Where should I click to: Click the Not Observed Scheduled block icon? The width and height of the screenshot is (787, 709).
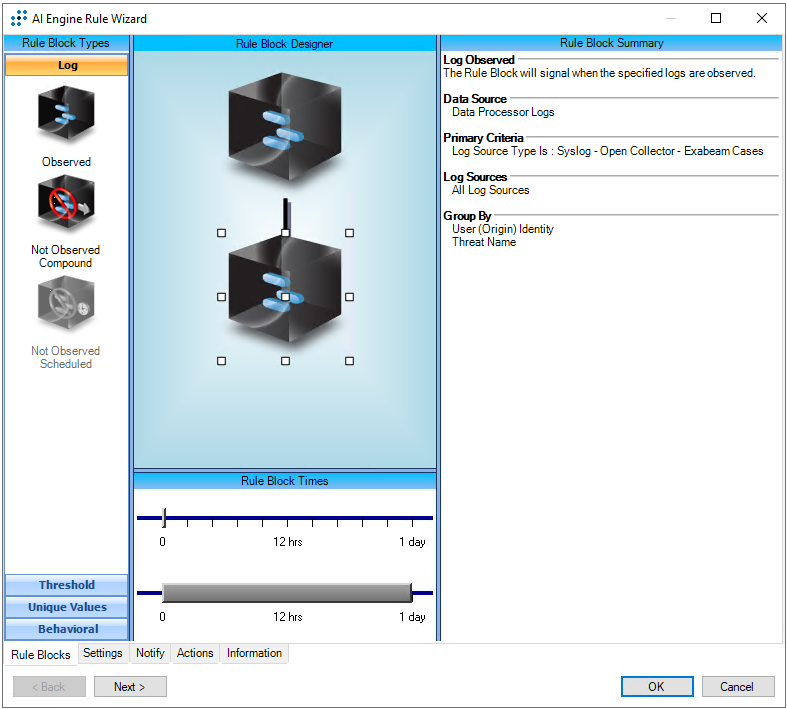coord(66,305)
